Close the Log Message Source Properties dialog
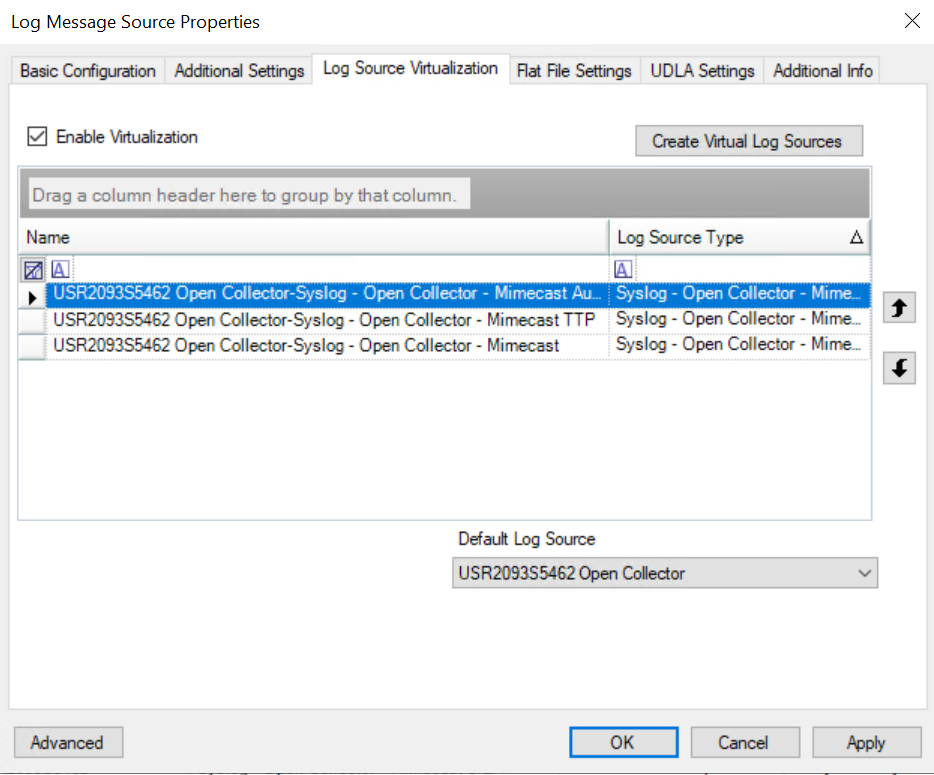Screen dimensions: 934x775 click(912, 21)
